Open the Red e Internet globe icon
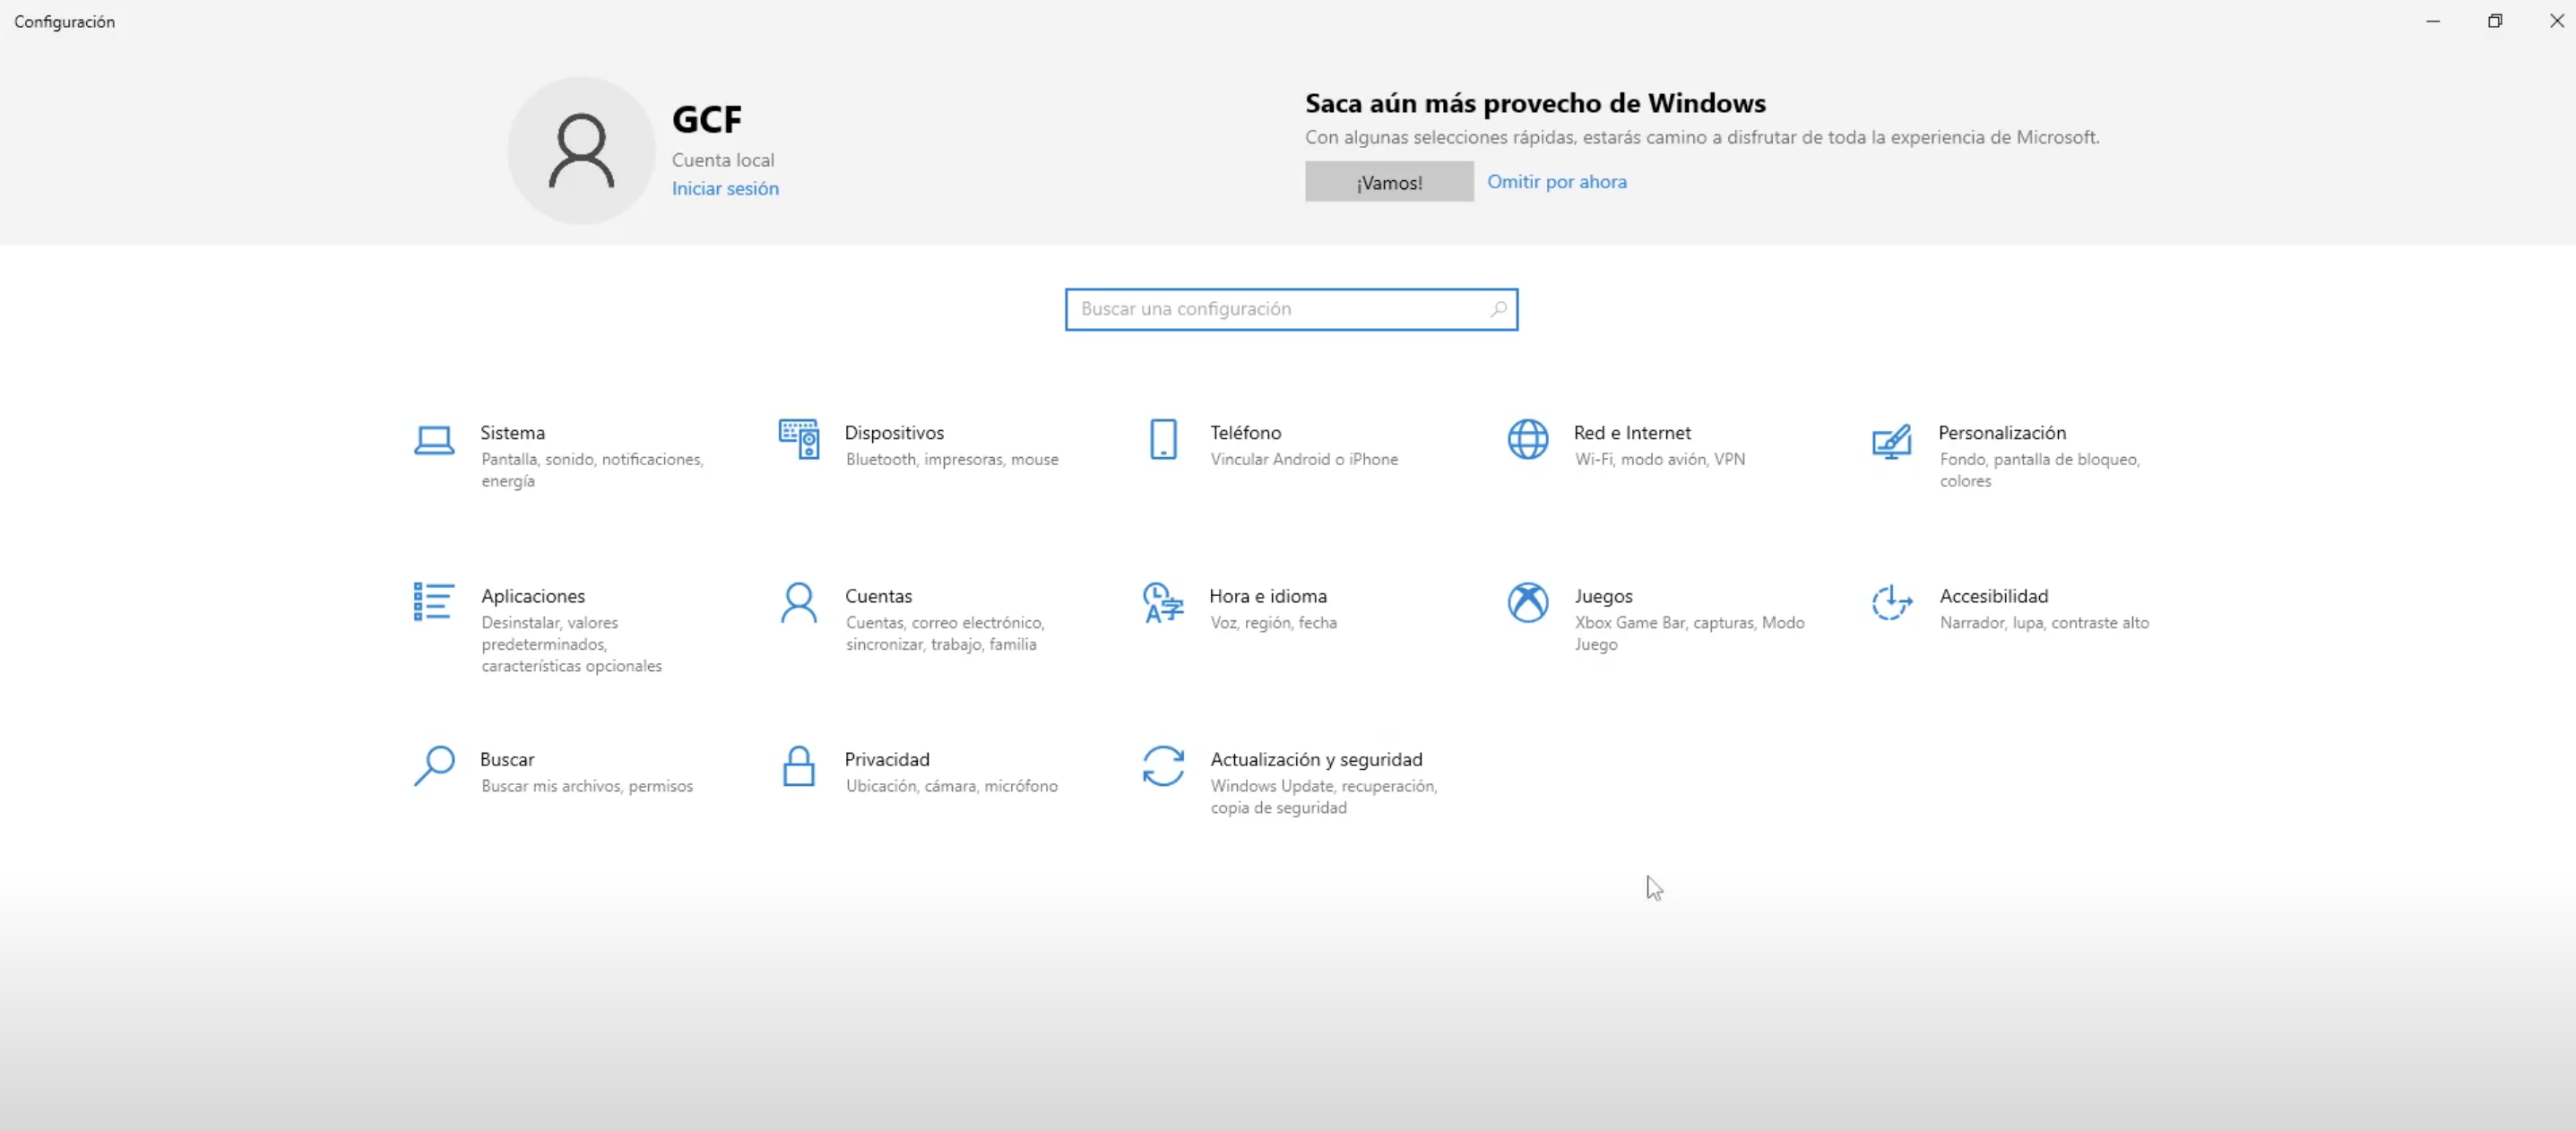 click(1528, 439)
